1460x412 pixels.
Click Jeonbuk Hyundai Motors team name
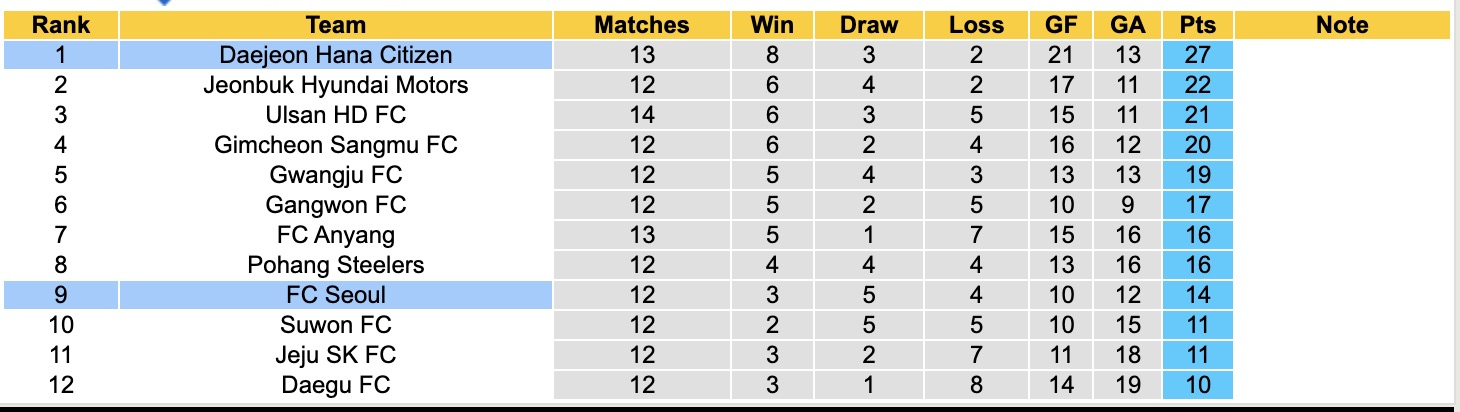click(336, 85)
